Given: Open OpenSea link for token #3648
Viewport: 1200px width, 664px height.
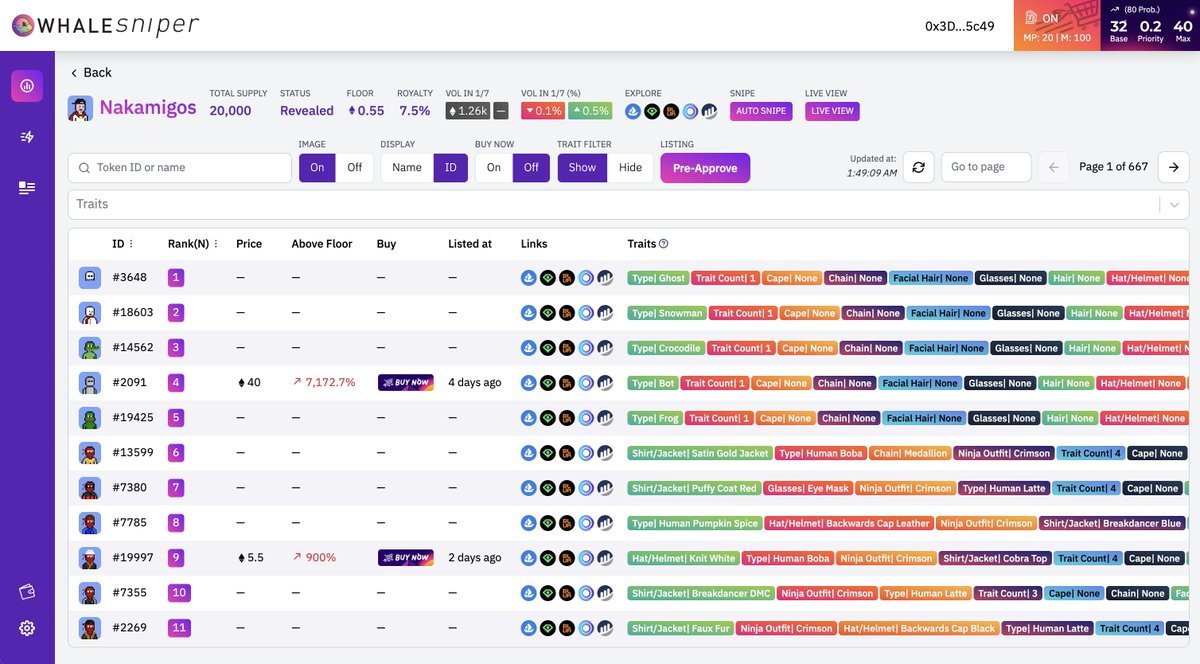Looking at the screenshot, I should [x=529, y=278].
